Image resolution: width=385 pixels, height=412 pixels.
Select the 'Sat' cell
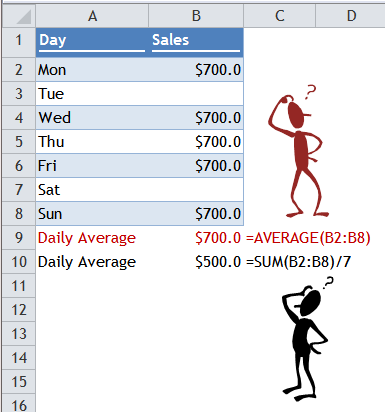(x=92, y=190)
